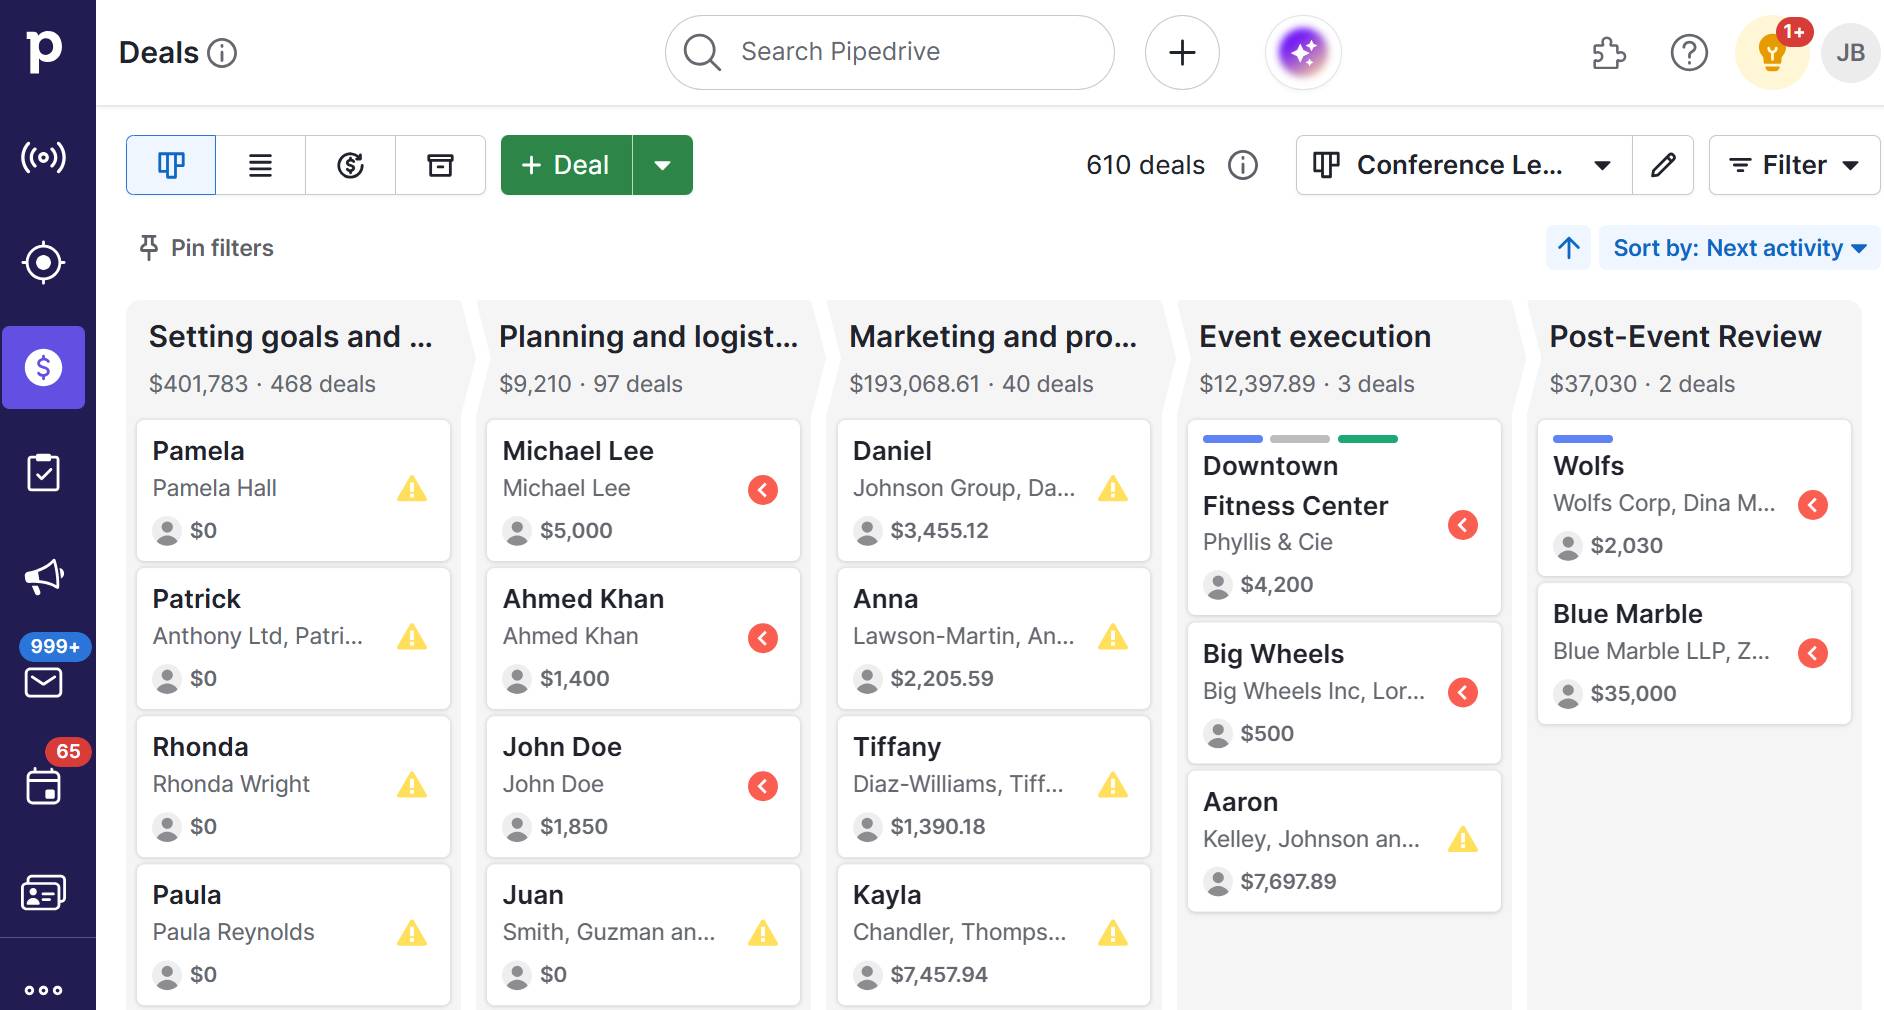Image resolution: width=1884 pixels, height=1010 pixels.
Task: Select the Deals dollar icon in the sidebar
Action: click(44, 367)
